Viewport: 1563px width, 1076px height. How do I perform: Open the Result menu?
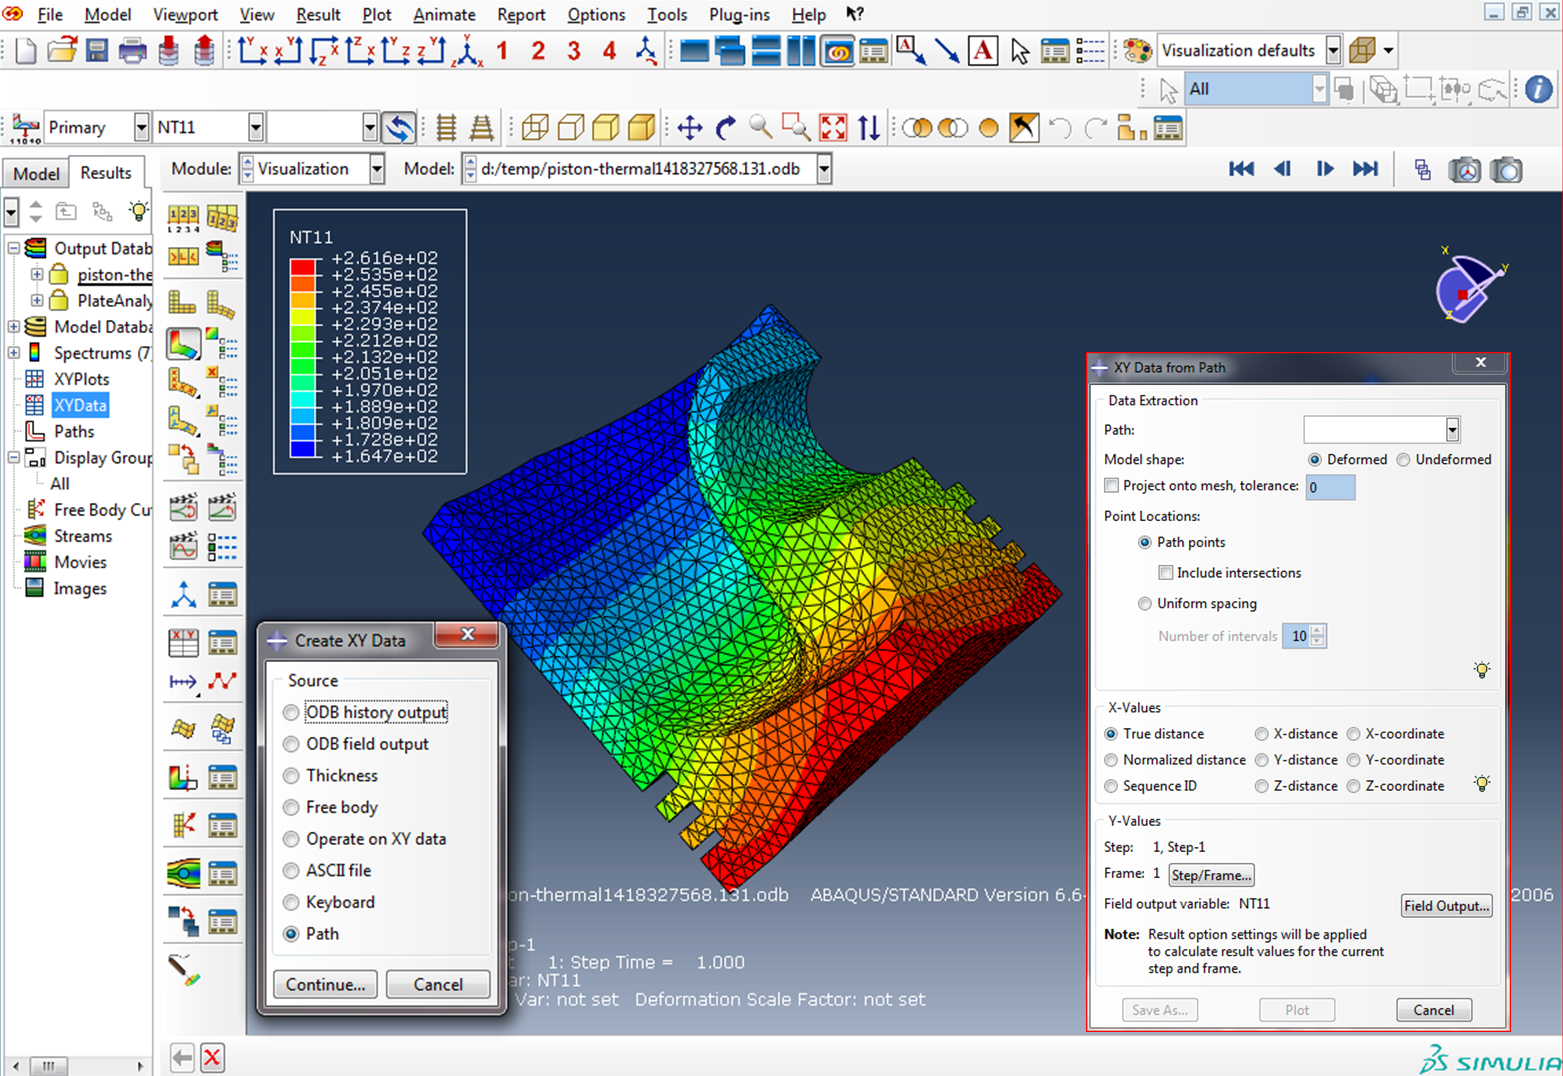(x=318, y=15)
